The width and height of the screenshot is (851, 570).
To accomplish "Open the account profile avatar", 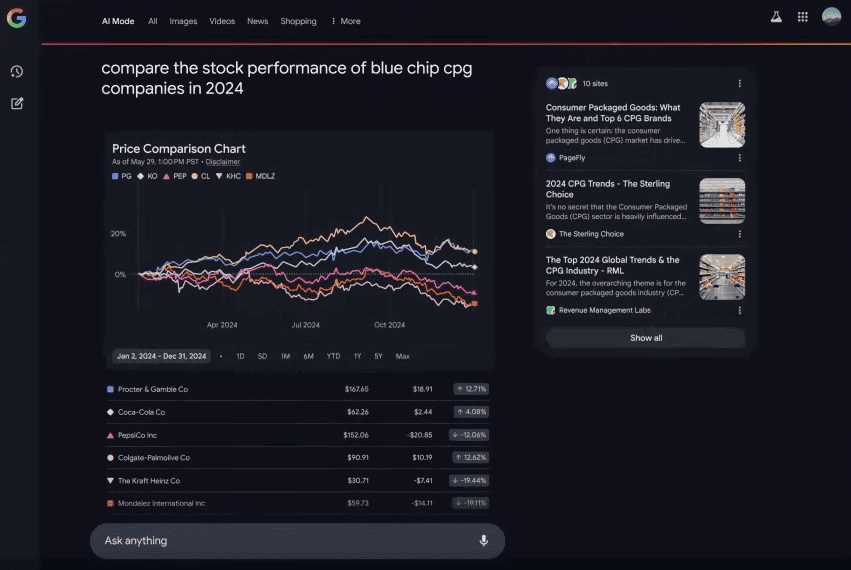I will pyautogui.click(x=831, y=17).
